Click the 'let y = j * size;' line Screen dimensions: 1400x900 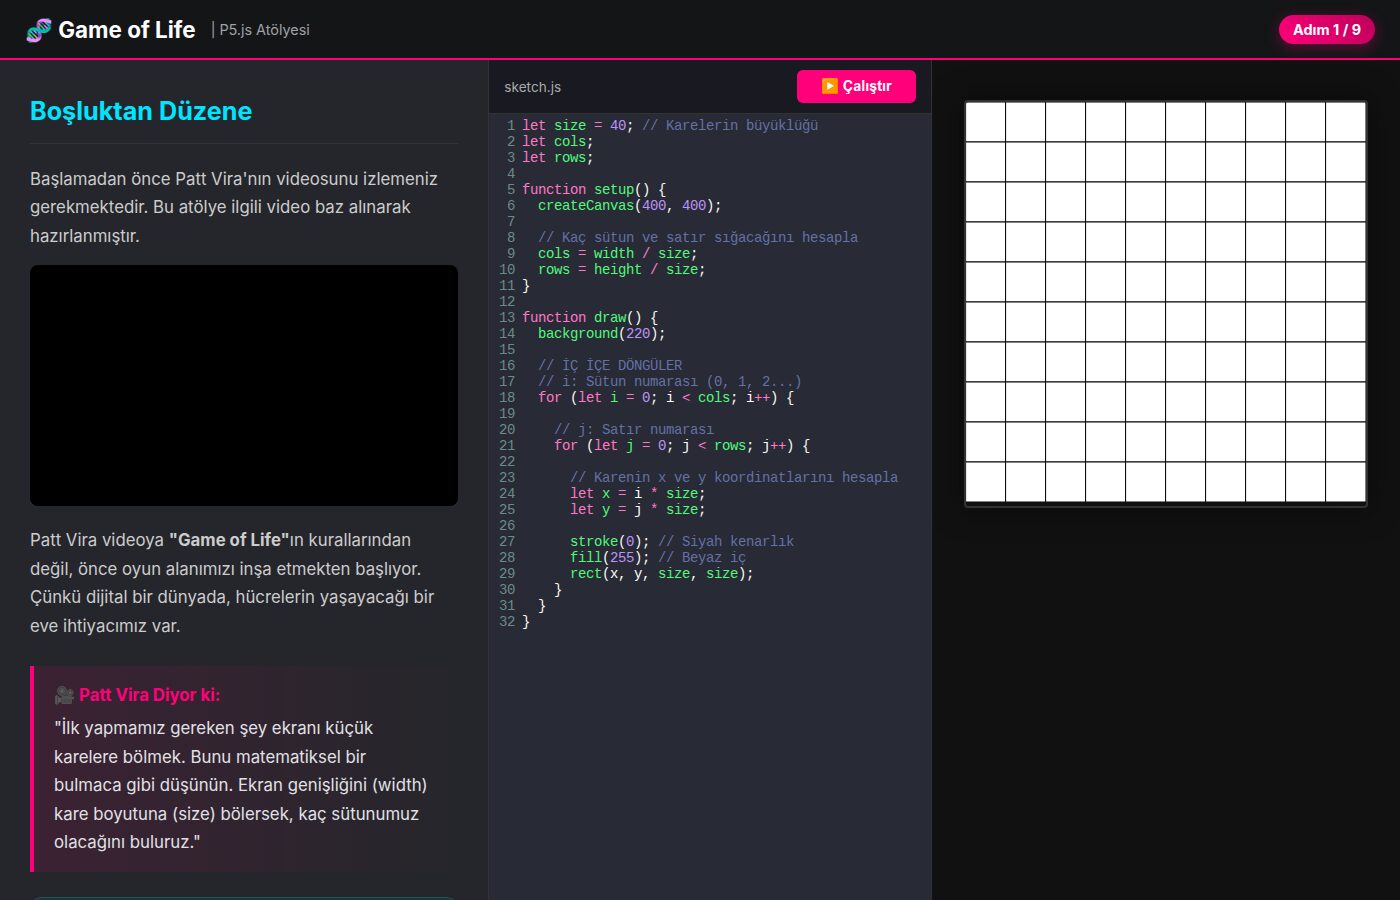pos(638,509)
